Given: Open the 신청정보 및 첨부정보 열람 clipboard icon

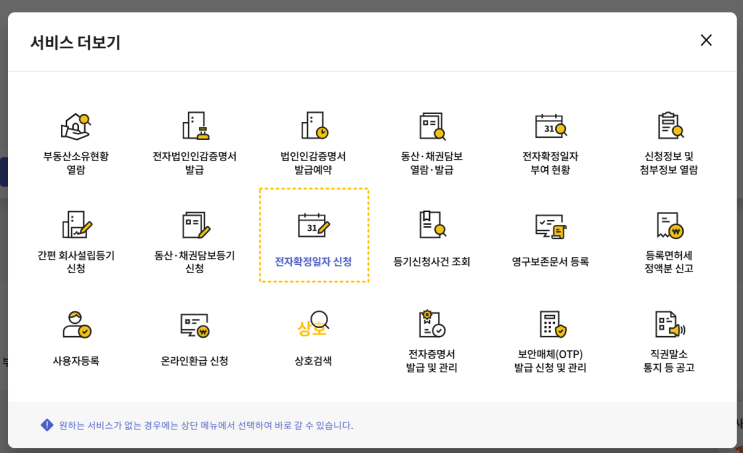Looking at the screenshot, I should [x=670, y=126].
